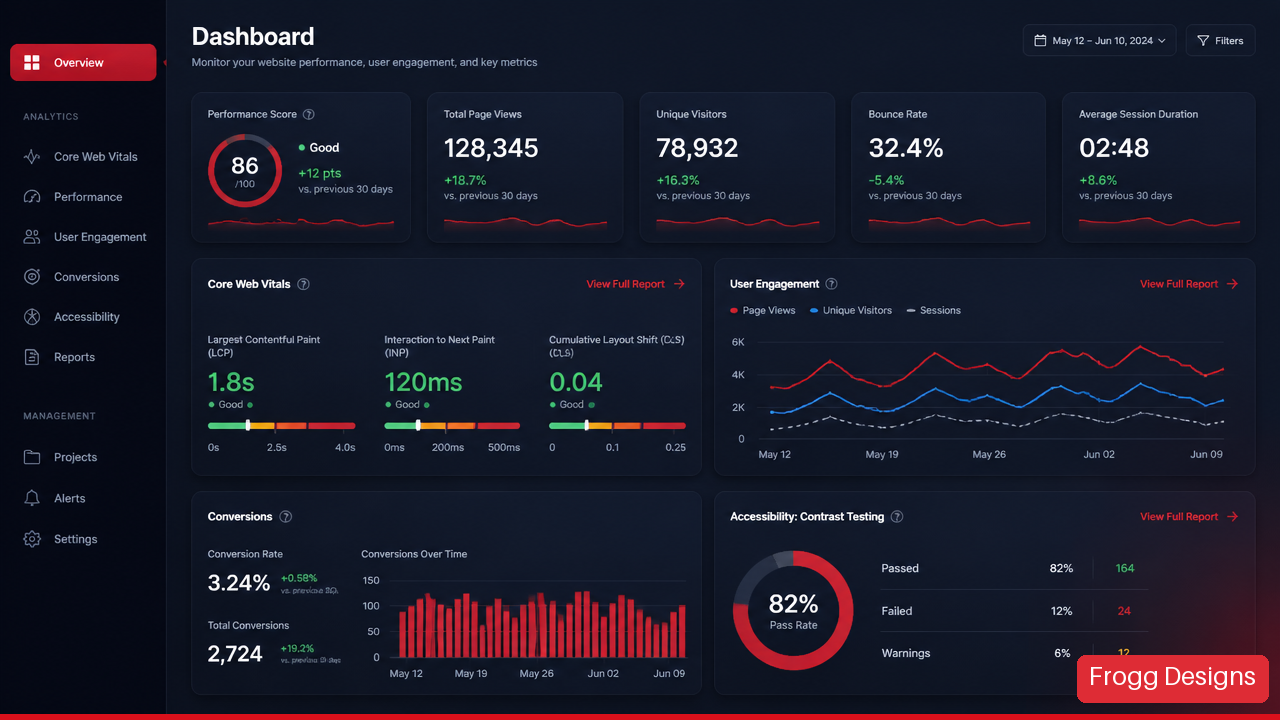The width and height of the screenshot is (1280, 720).
Task: Click the Warnings row 6% value
Action: (1062, 653)
